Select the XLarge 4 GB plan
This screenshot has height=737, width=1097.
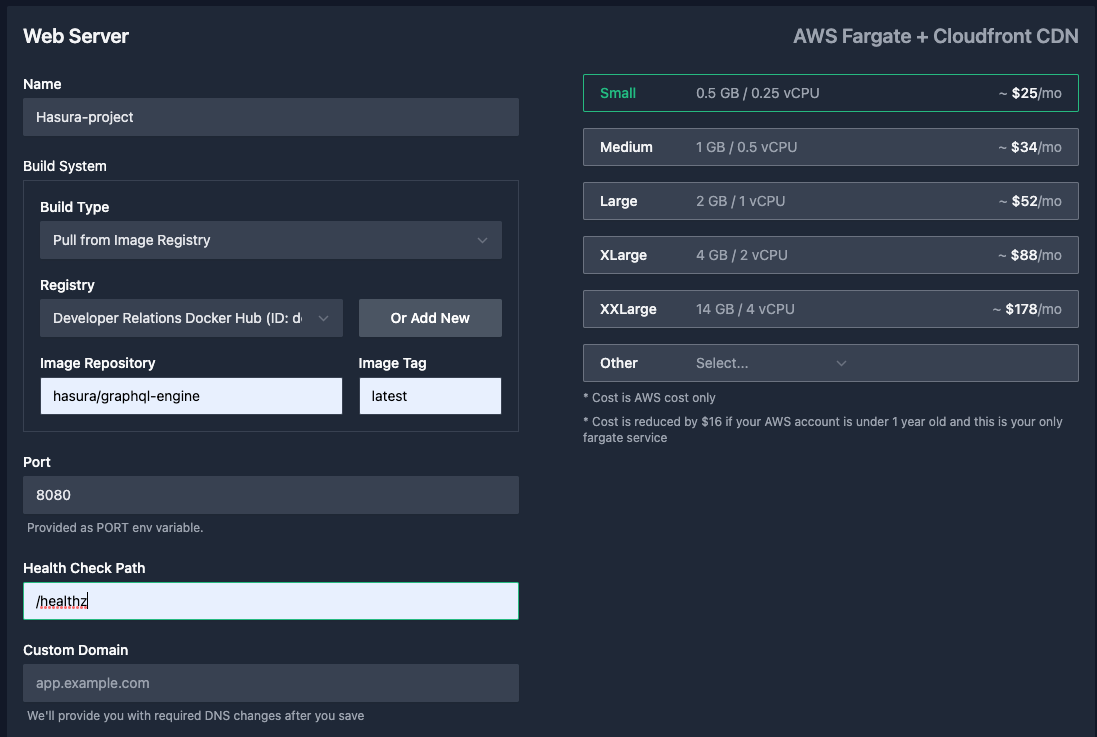(x=830, y=254)
